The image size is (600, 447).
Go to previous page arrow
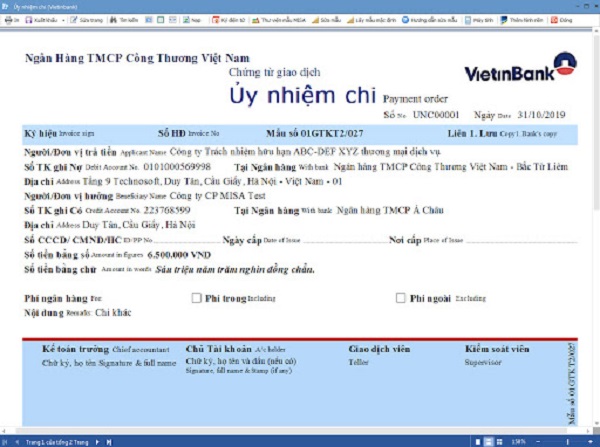[x=17, y=442]
